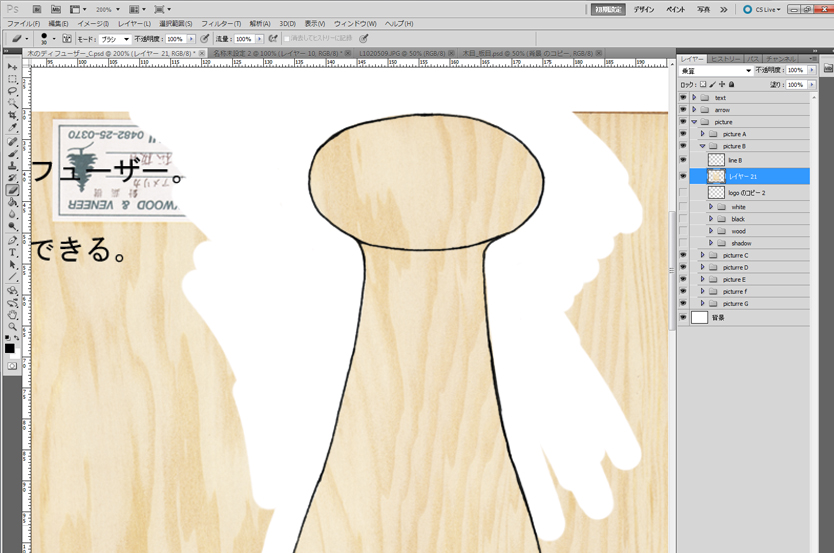
Task: Click the foreground color swatch
Action: [9, 347]
